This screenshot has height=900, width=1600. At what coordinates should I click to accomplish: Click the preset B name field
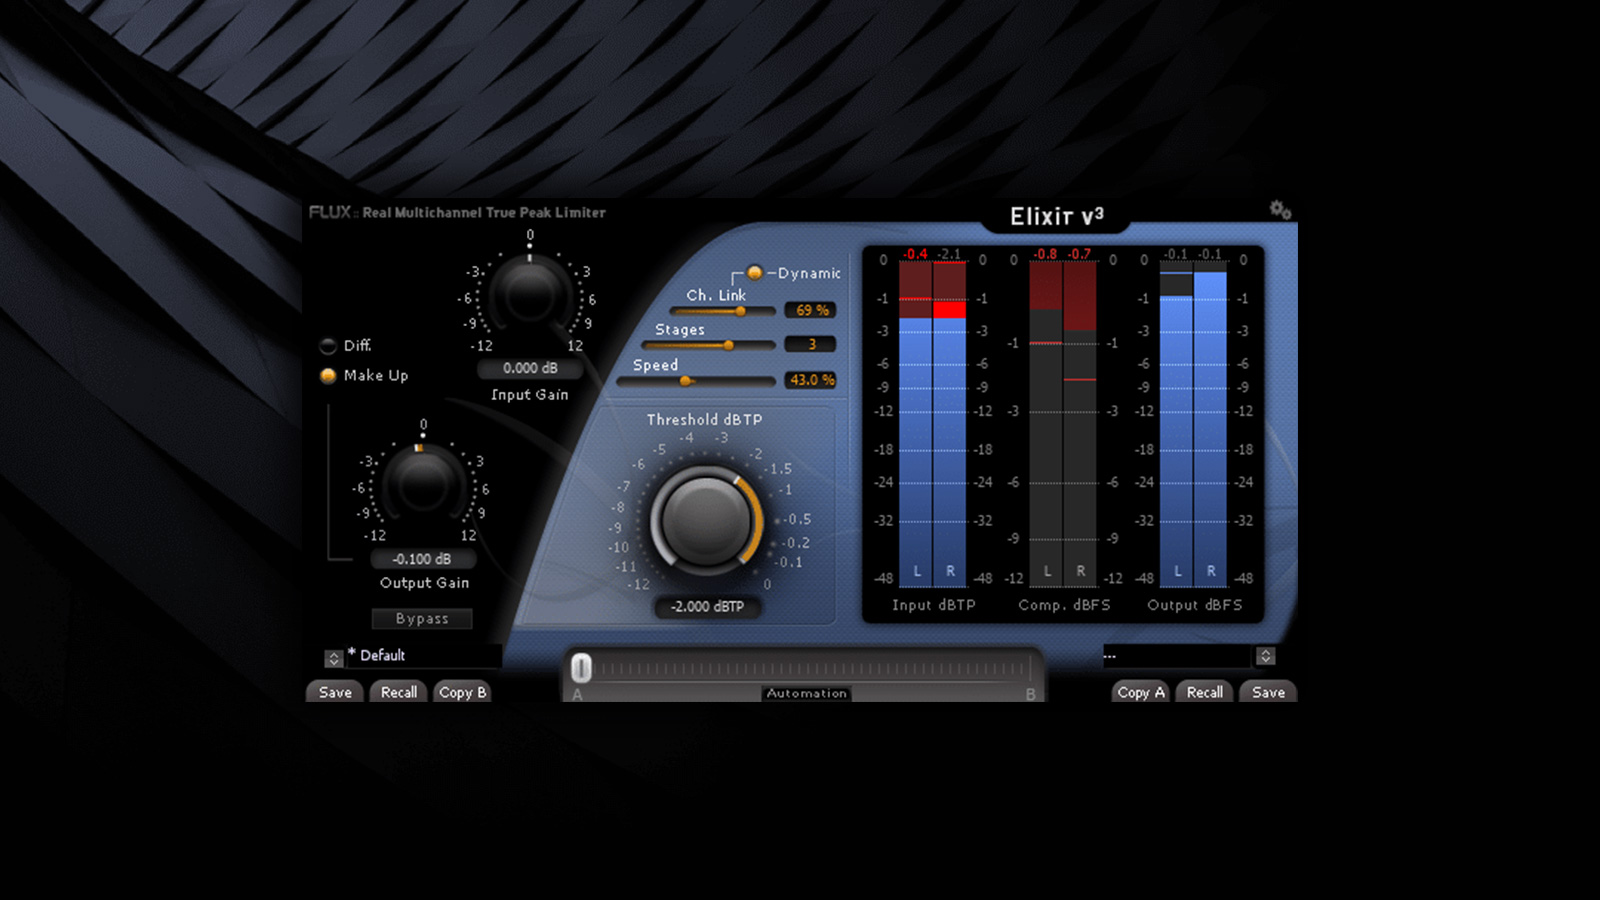1177,656
